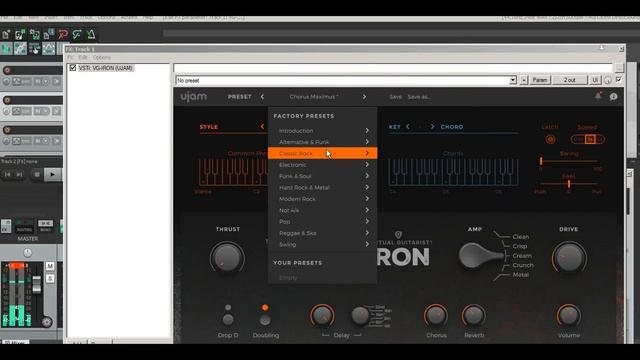Screen dimensions: 640x360
Task: Click the transport Go to Start button
Action: 8,174
